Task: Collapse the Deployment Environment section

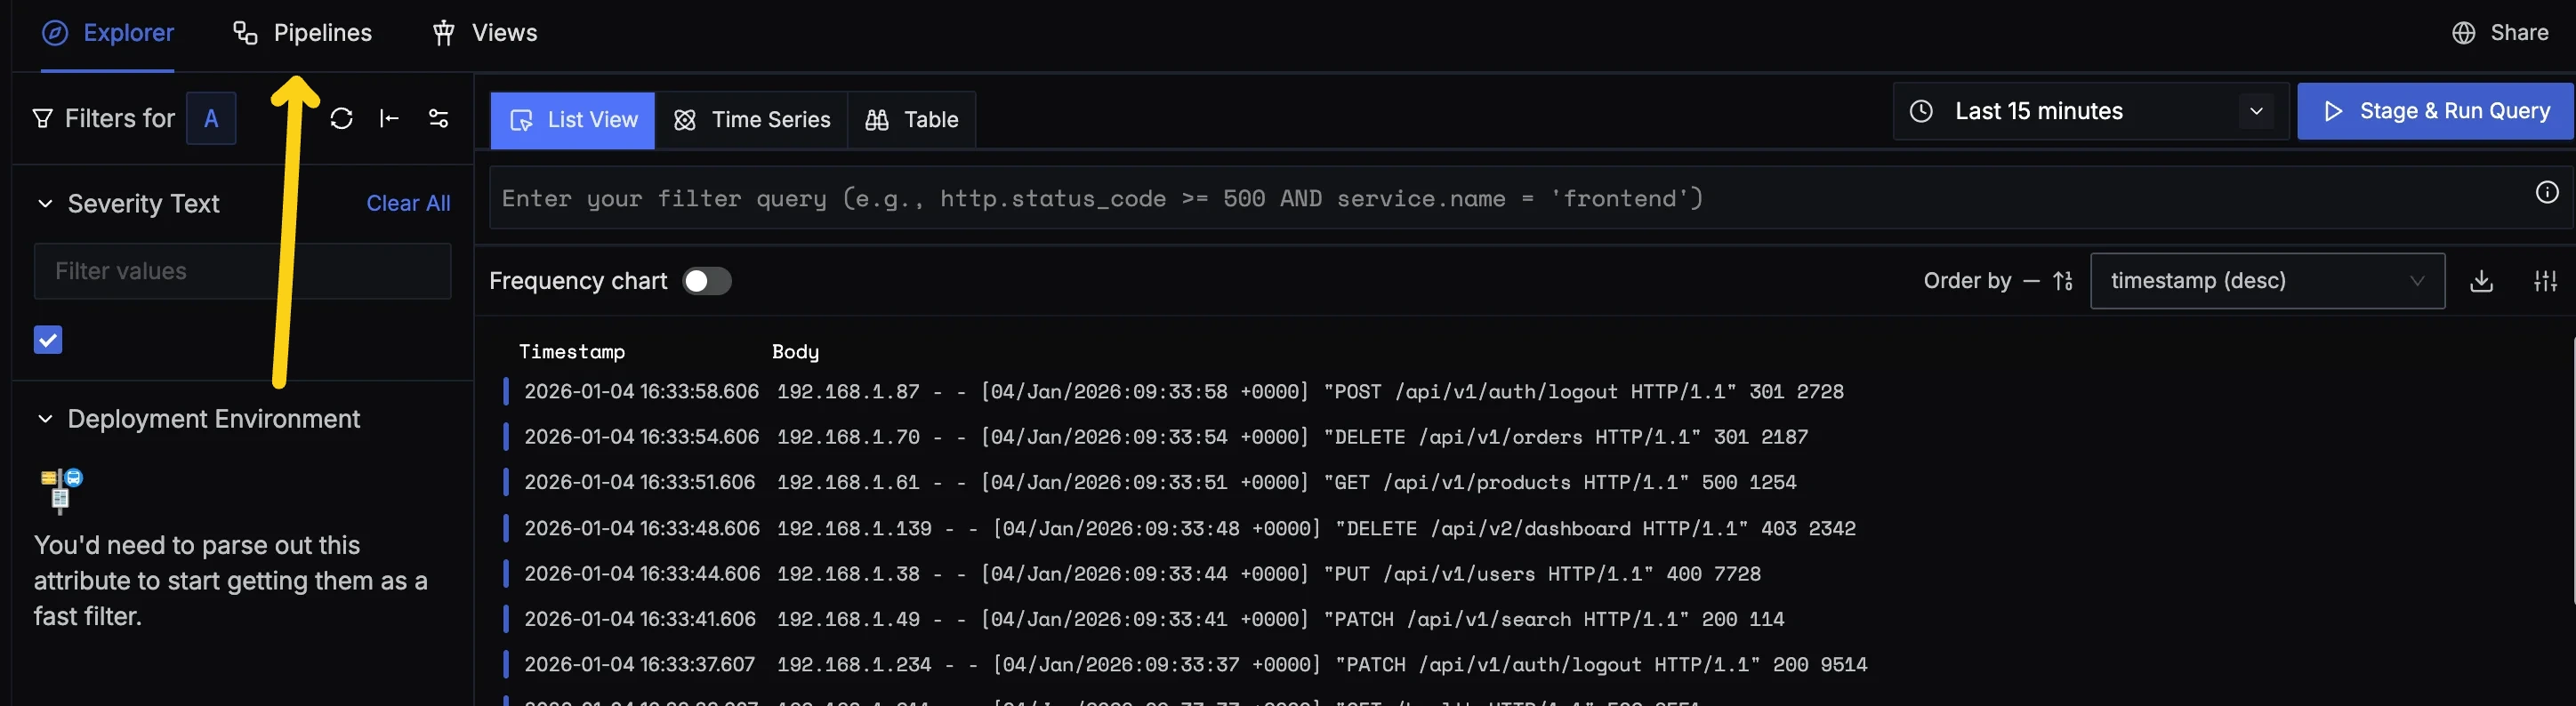Action: [45, 419]
